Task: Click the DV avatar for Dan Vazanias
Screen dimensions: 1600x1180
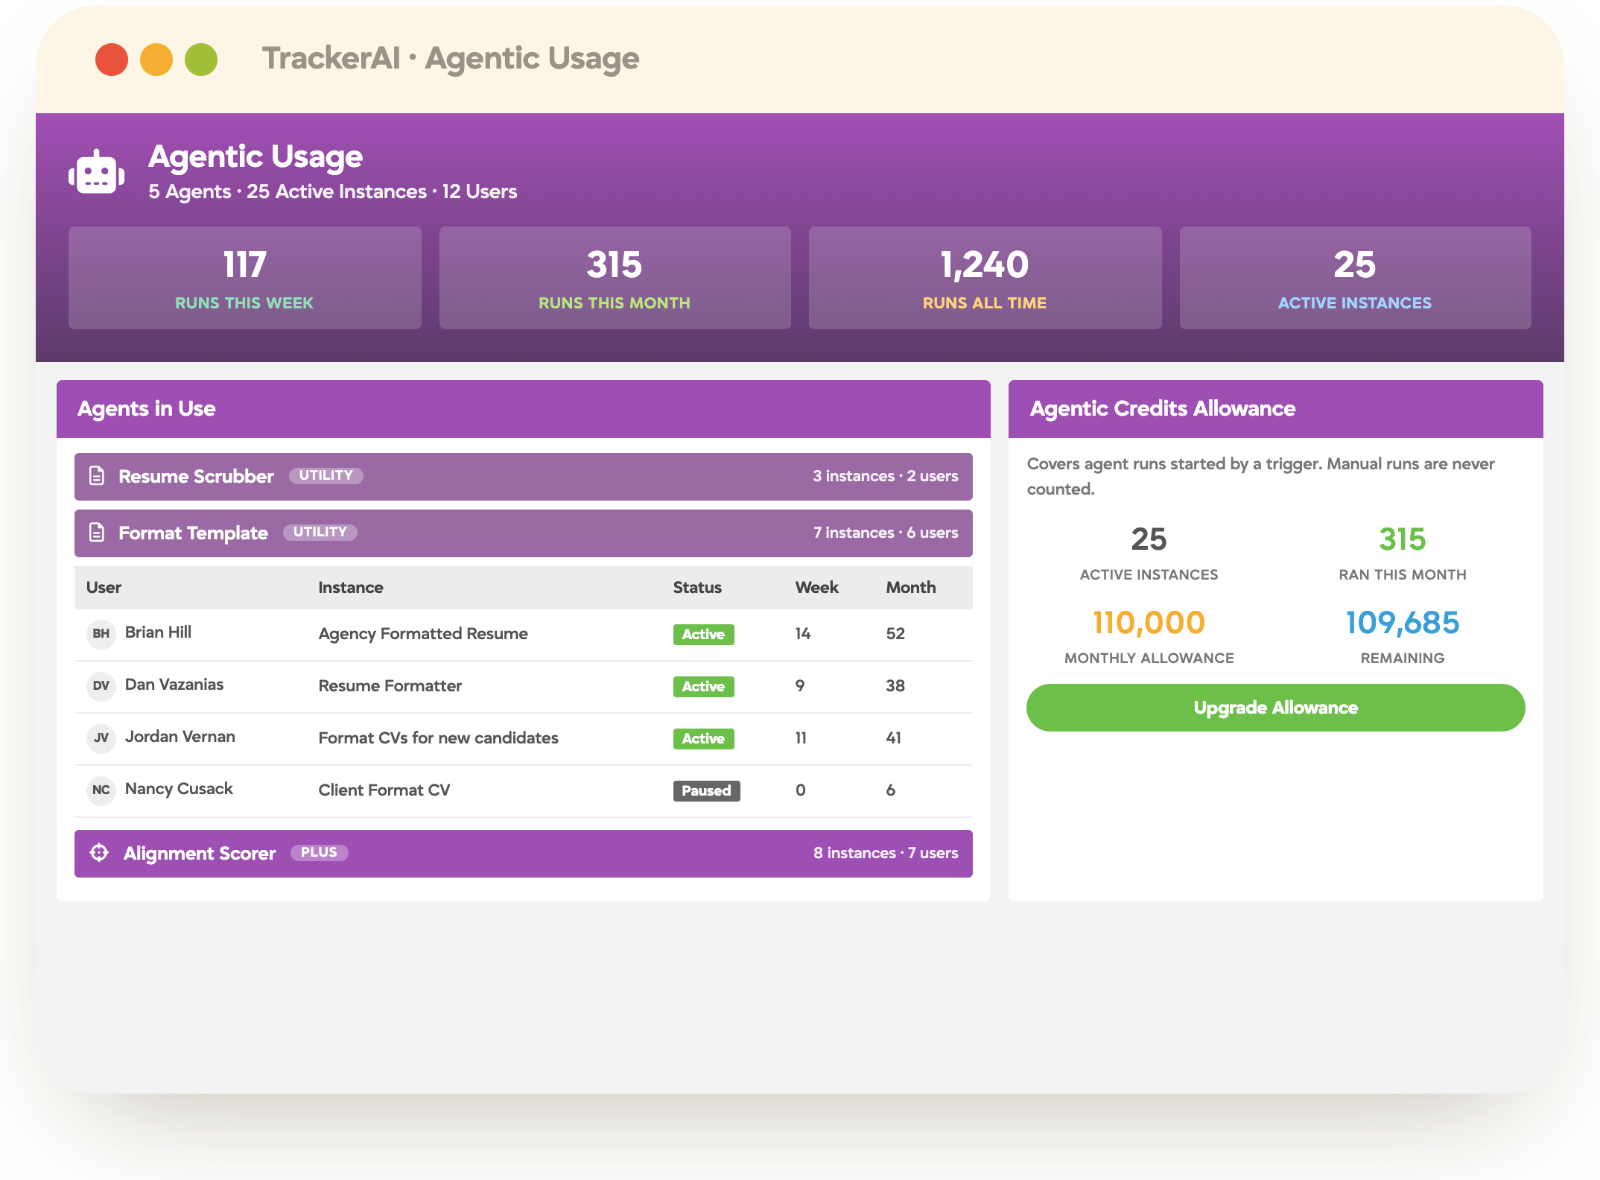Action: (x=101, y=685)
